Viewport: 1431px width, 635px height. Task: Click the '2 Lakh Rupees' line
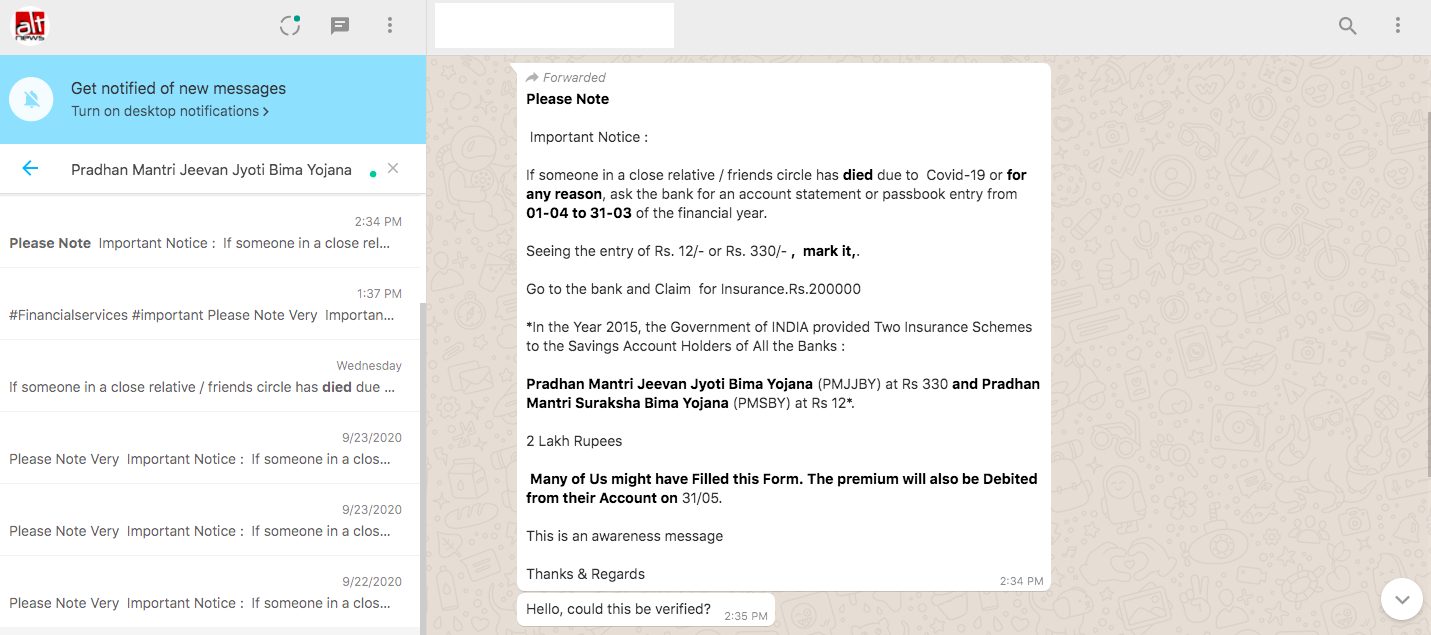point(574,441)
